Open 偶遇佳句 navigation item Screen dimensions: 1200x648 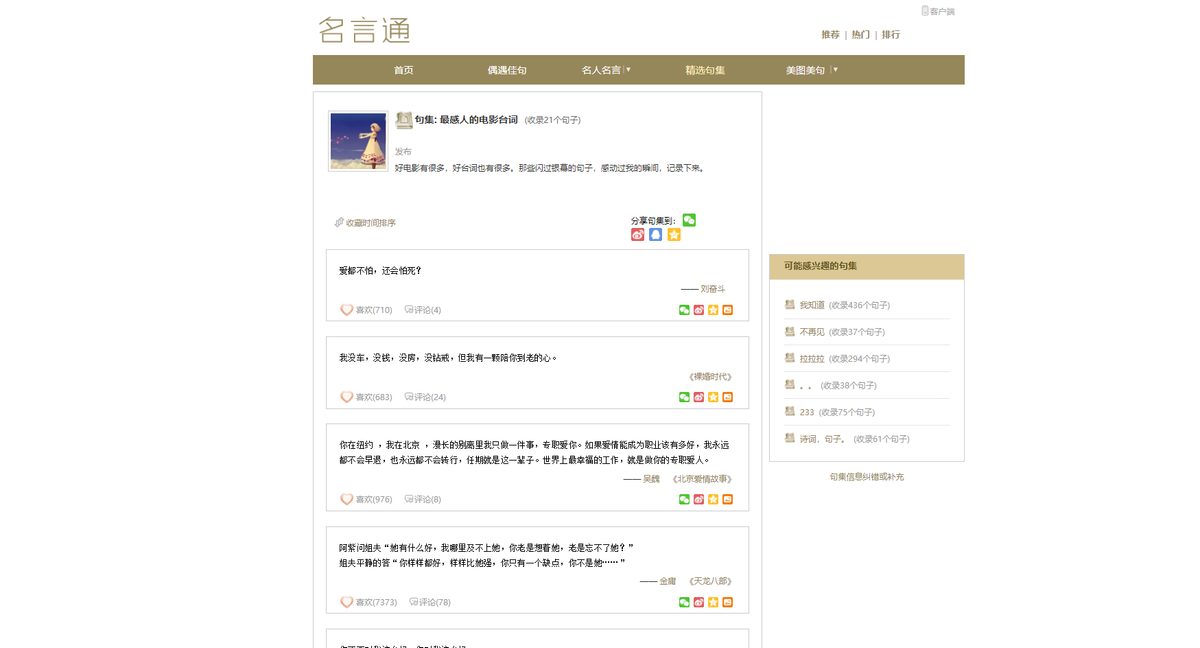pyautogui.click(x=507, y=70)
